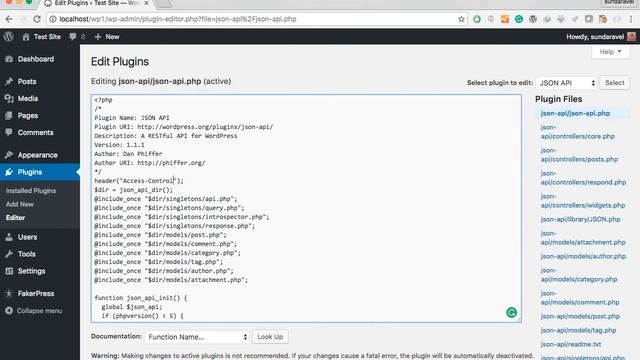Click Add New plugin submenu link
The width and height of the screenshot is (640, 360).
click(20, 204)
